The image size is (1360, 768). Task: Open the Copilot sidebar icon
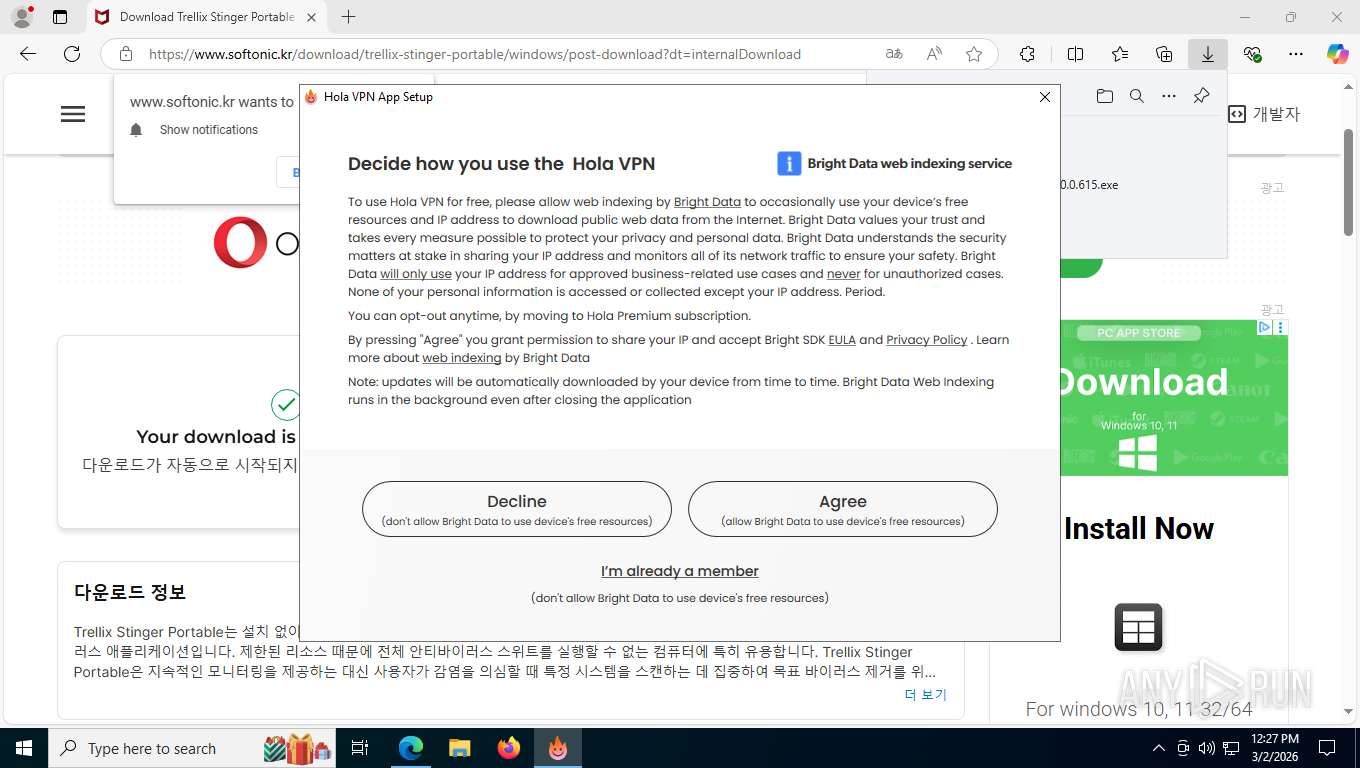tap(1338, 54)
